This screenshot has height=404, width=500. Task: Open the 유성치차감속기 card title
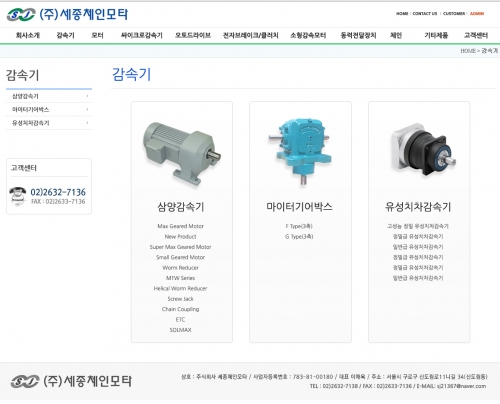point(418,207)
